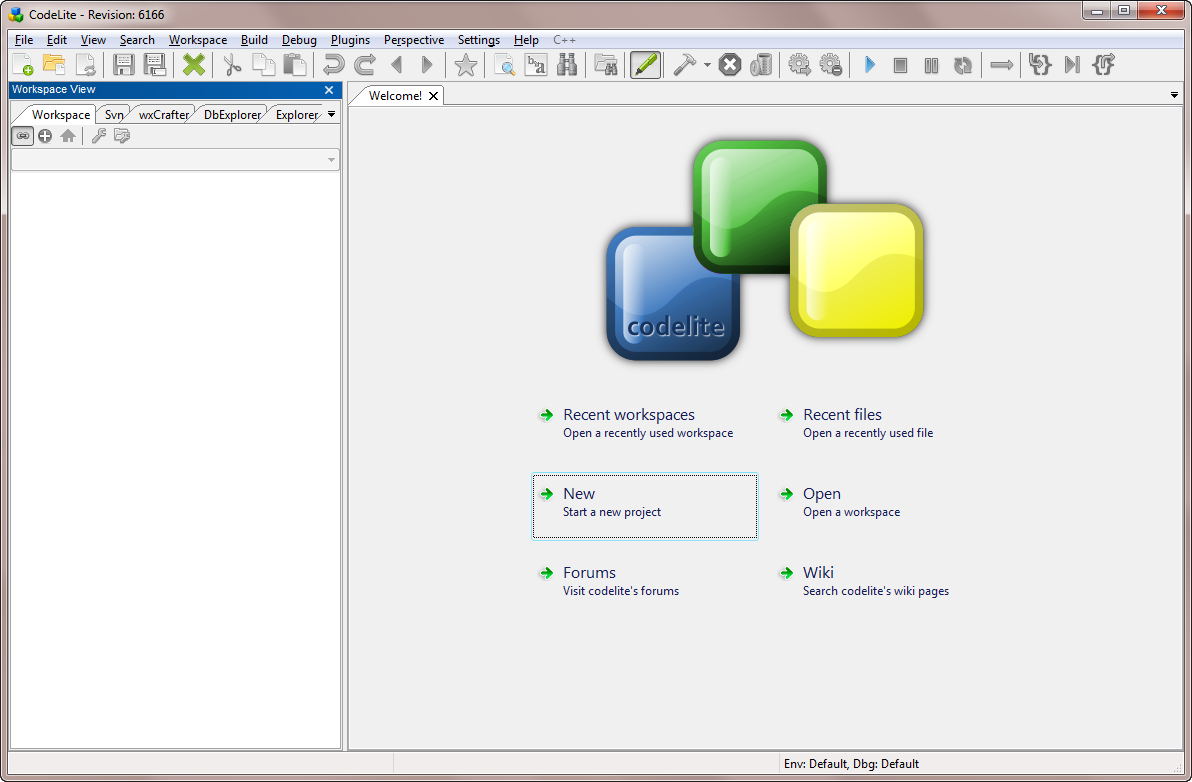Clean the active project
Image resolution: width=1192 pixels, height=782 pixels.
pos(761,65)
